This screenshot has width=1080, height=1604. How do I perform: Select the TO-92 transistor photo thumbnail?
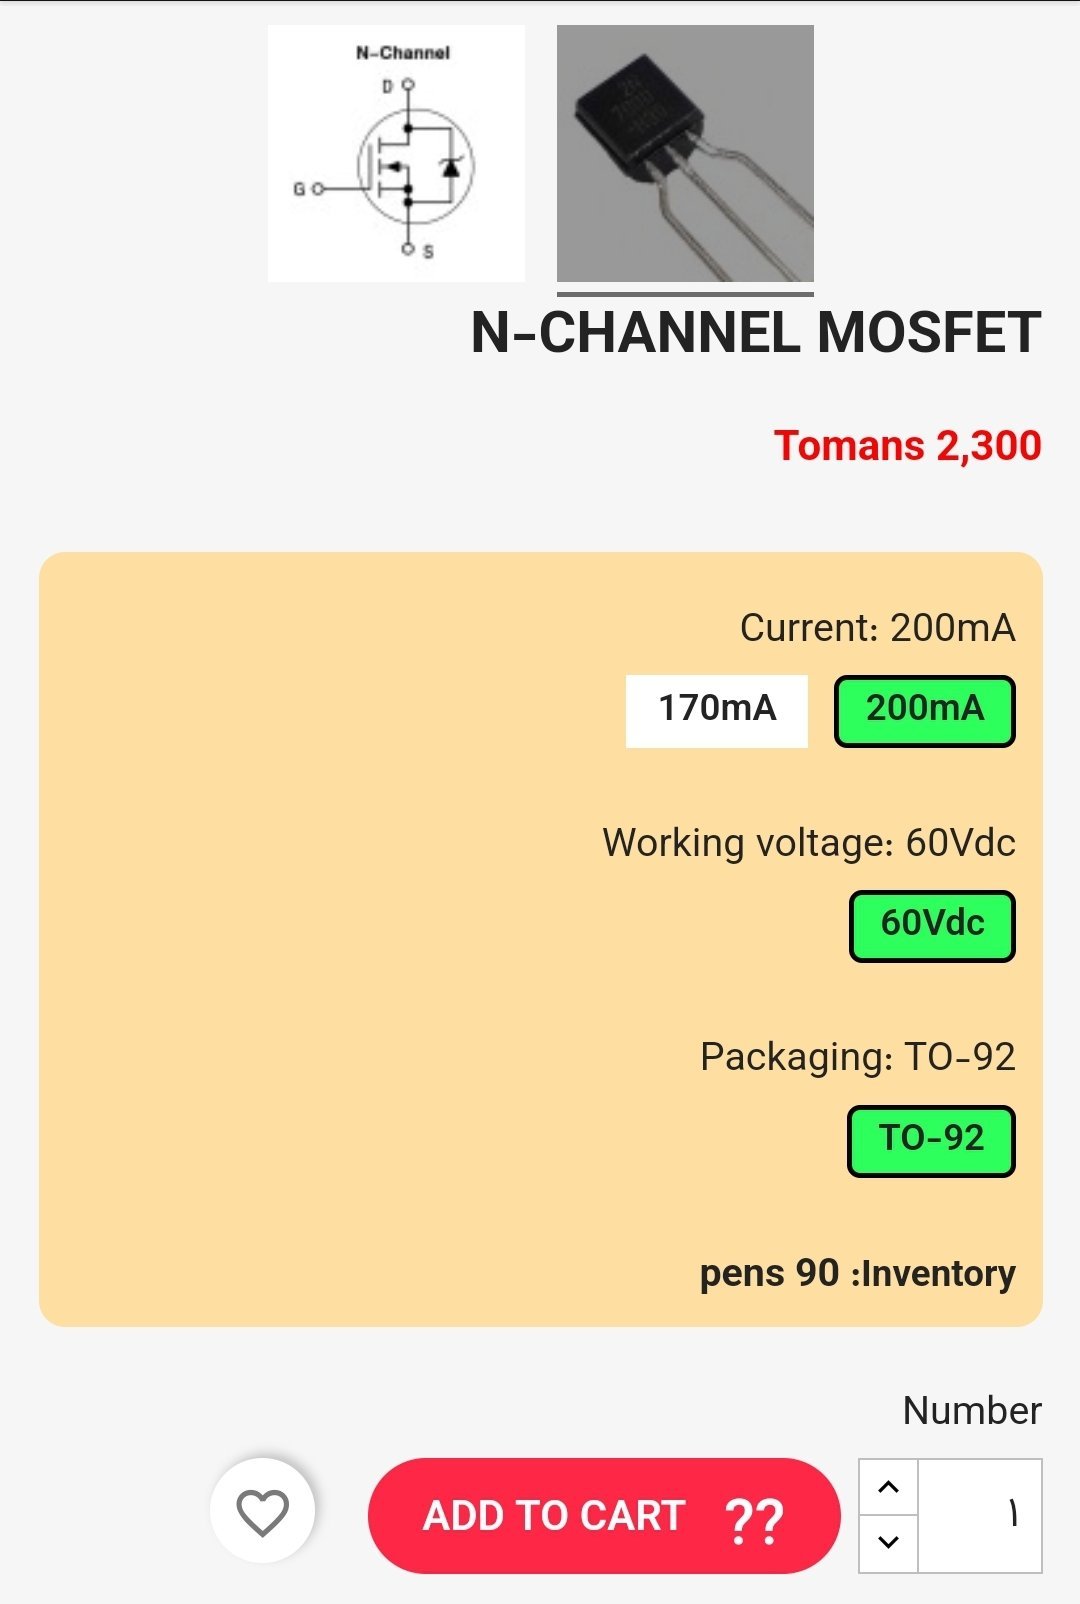(685, 153)
